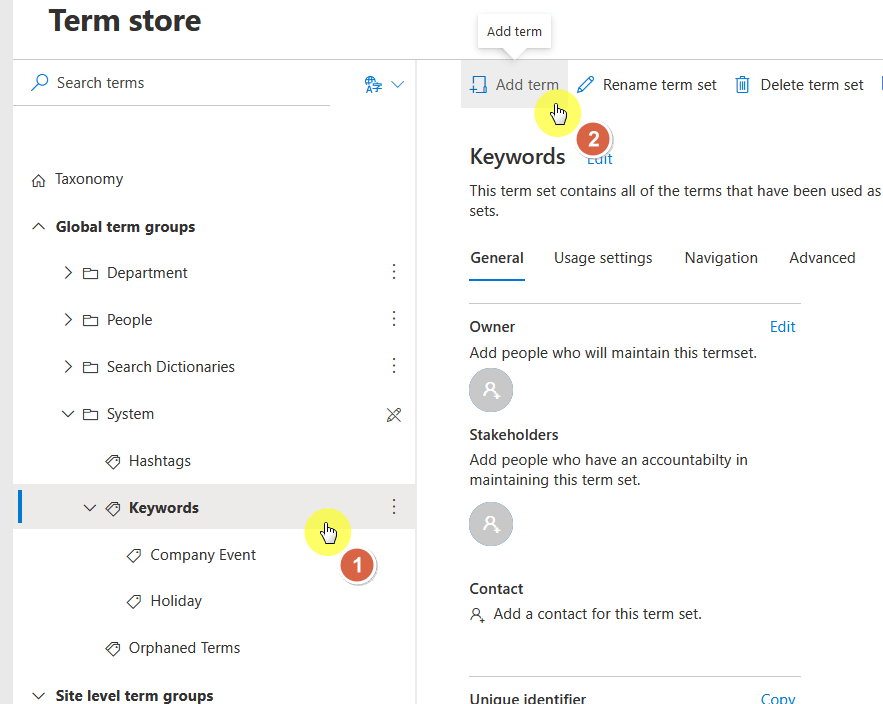
Task: Select the Hashtags term set
Action: click(x=160, y=461)
